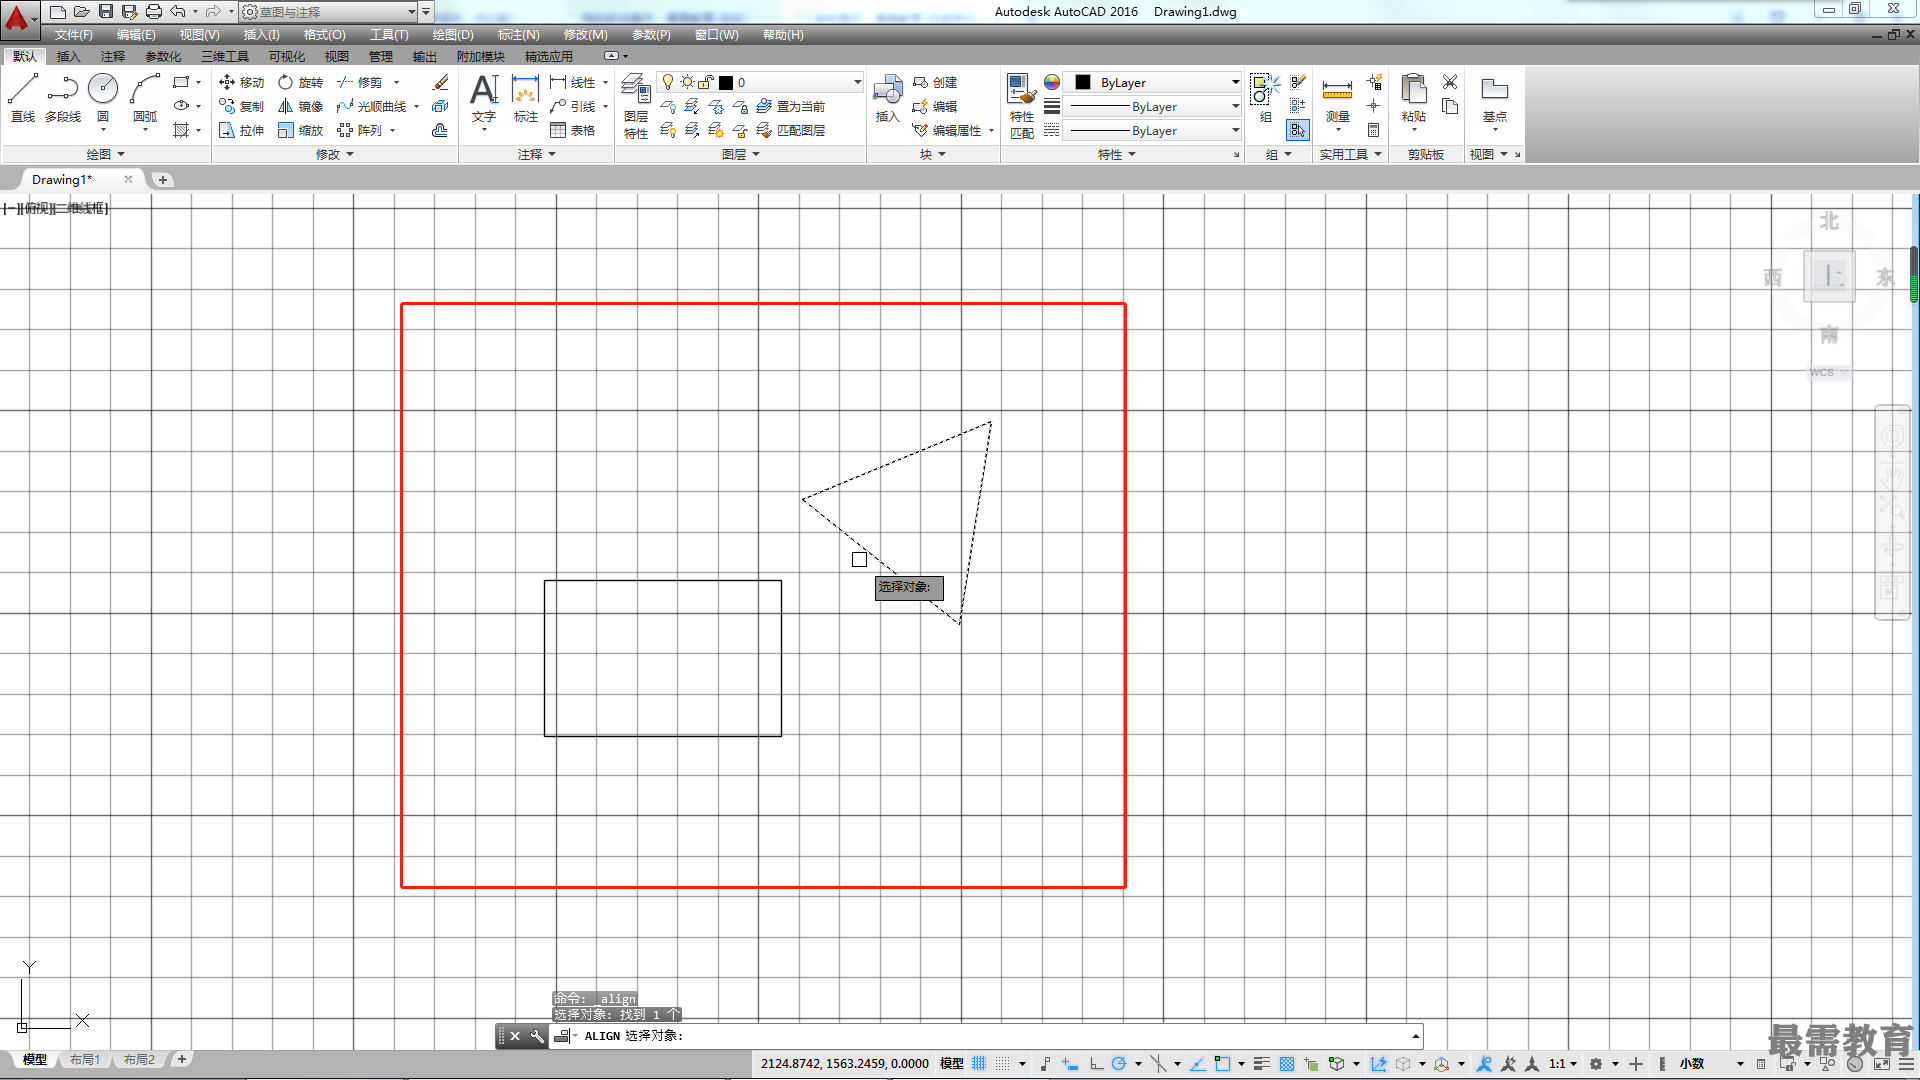Click the black layer color swatch

pyautogui.click(x=726, y=82)
